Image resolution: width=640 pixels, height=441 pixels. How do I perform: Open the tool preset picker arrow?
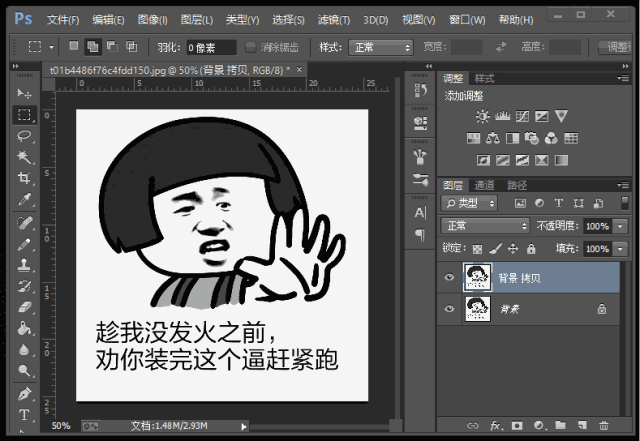[x=51, y=47]
